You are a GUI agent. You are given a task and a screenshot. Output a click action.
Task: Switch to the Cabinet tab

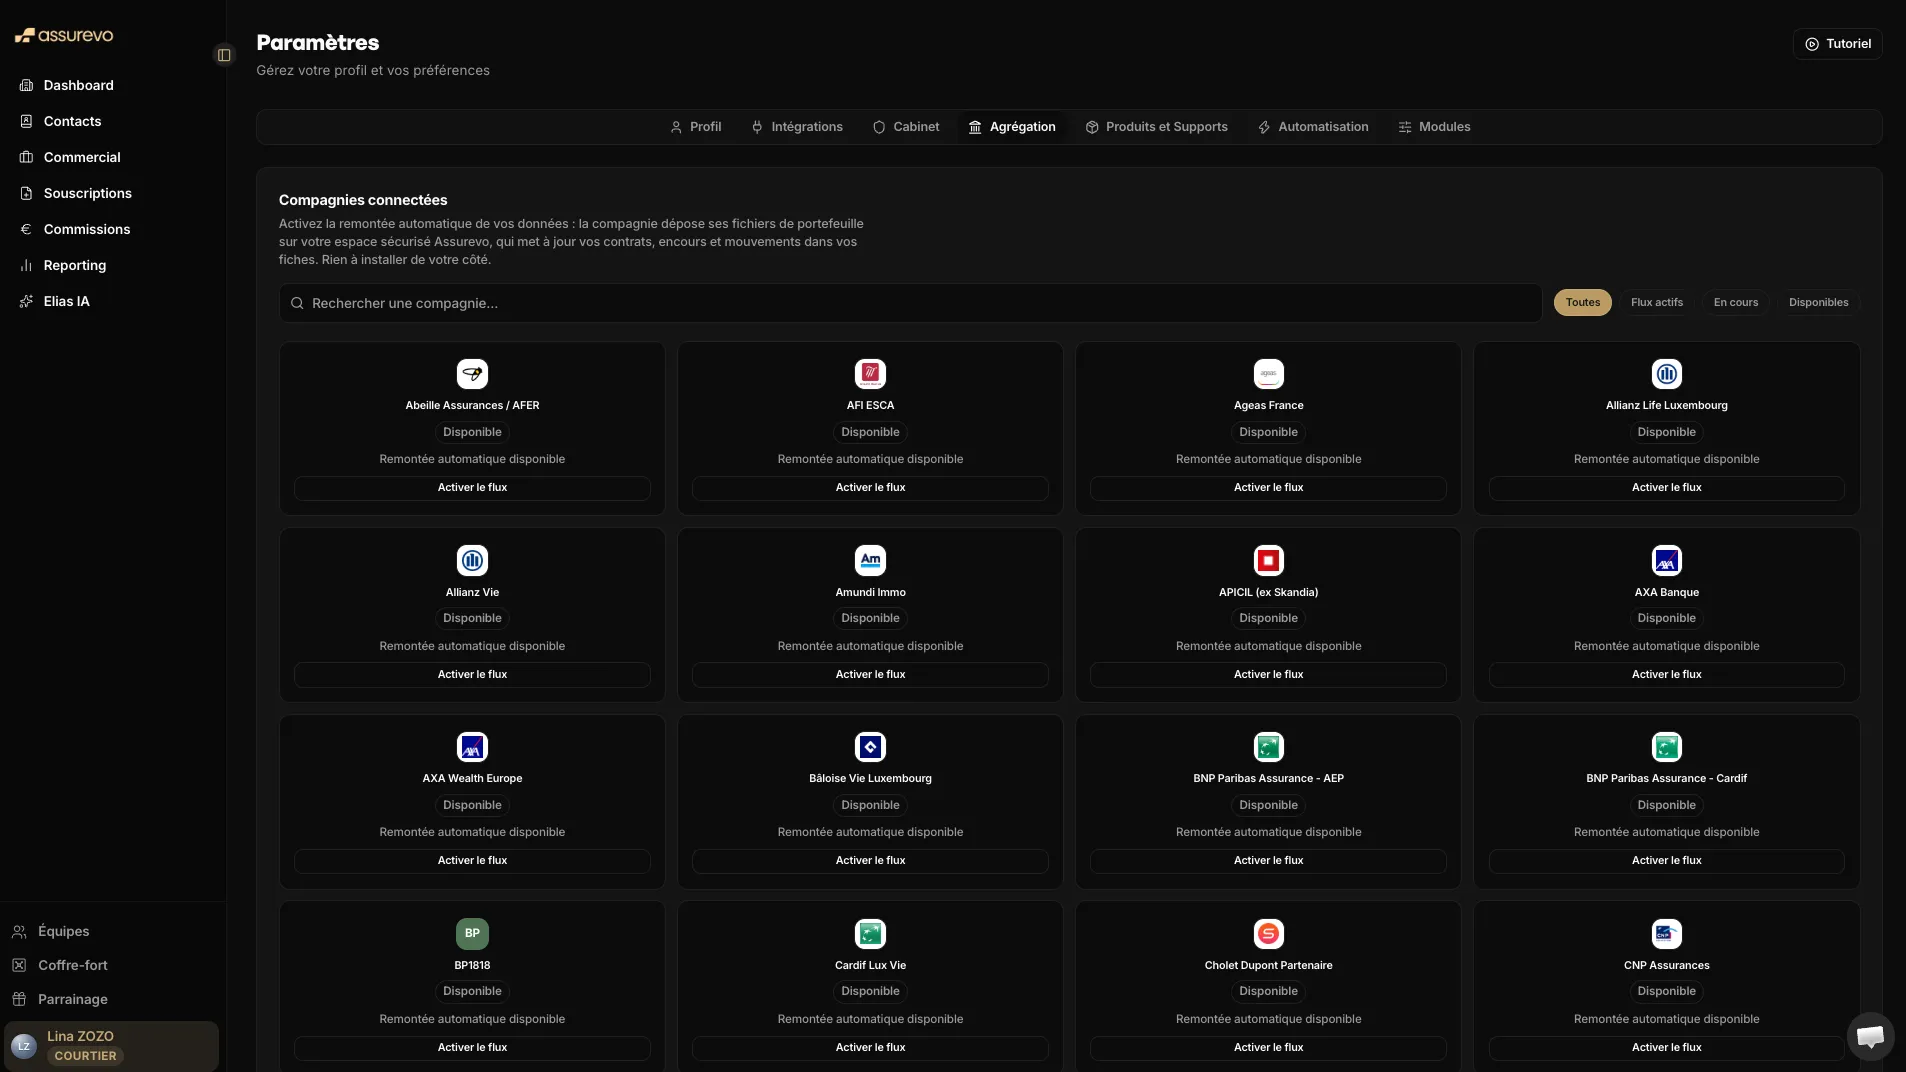(906, 127)
